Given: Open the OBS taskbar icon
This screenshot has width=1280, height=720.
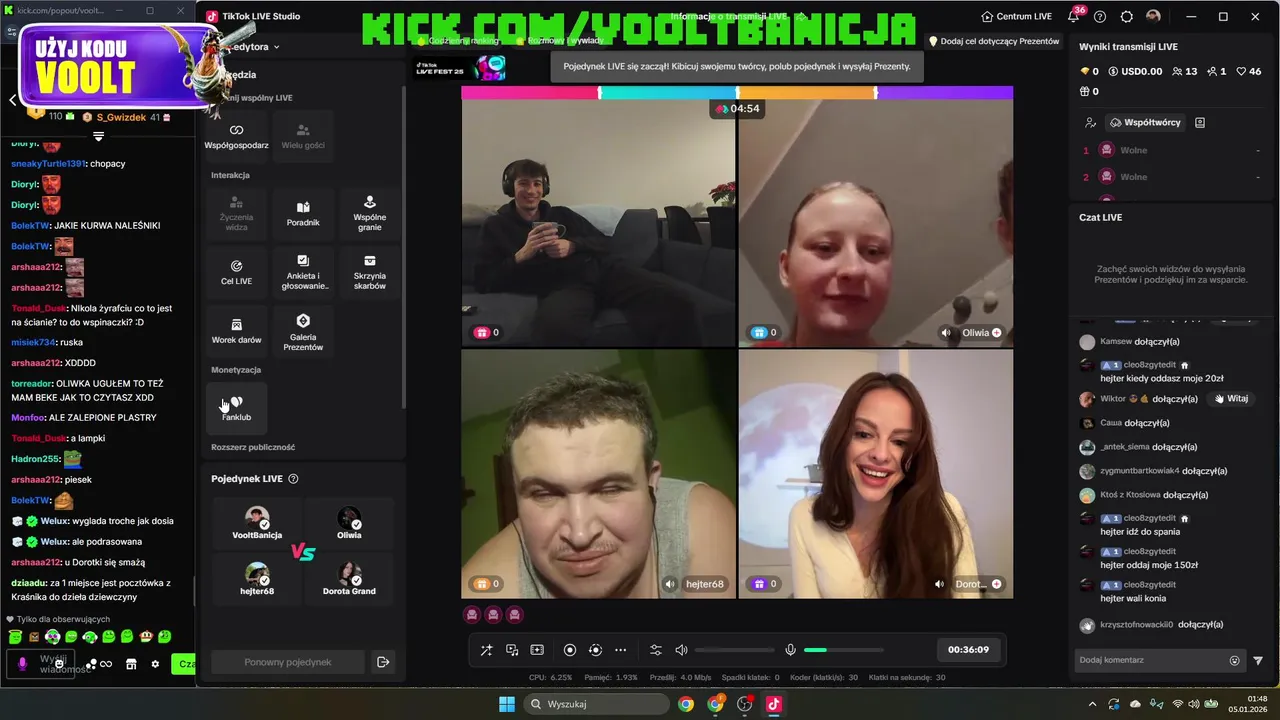Looking at the screenshot, I should (x=744, y=704).
